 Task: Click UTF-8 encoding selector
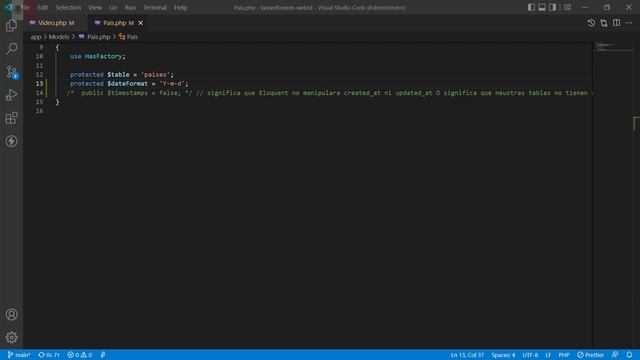(530, 355)
